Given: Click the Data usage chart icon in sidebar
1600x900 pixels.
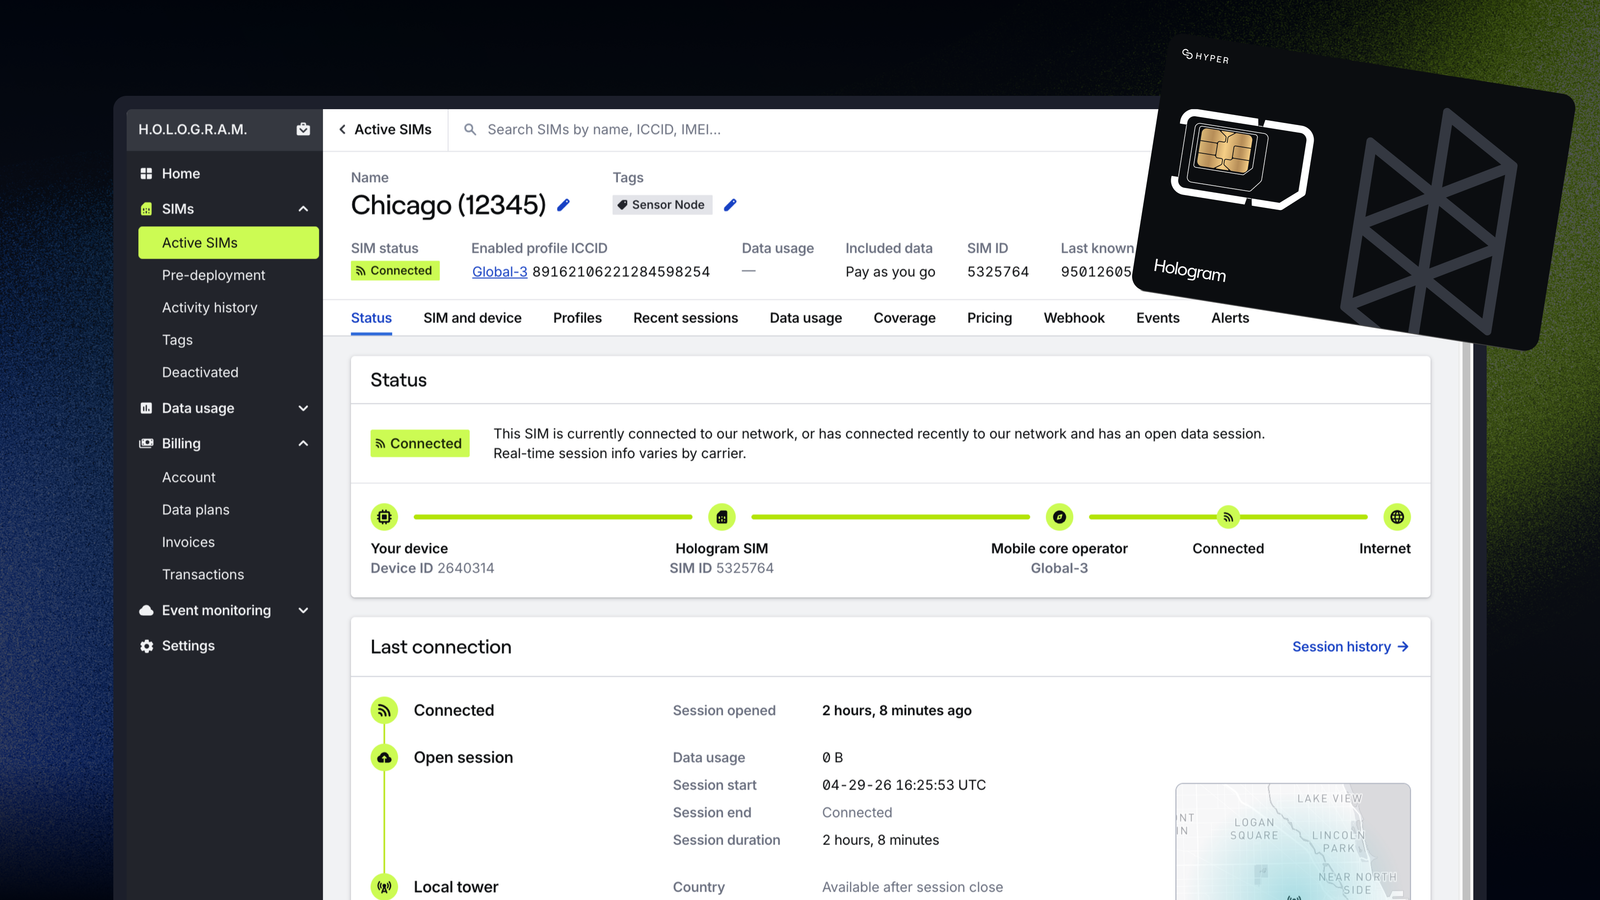Looking at the screenshot, I should [146, 408].
